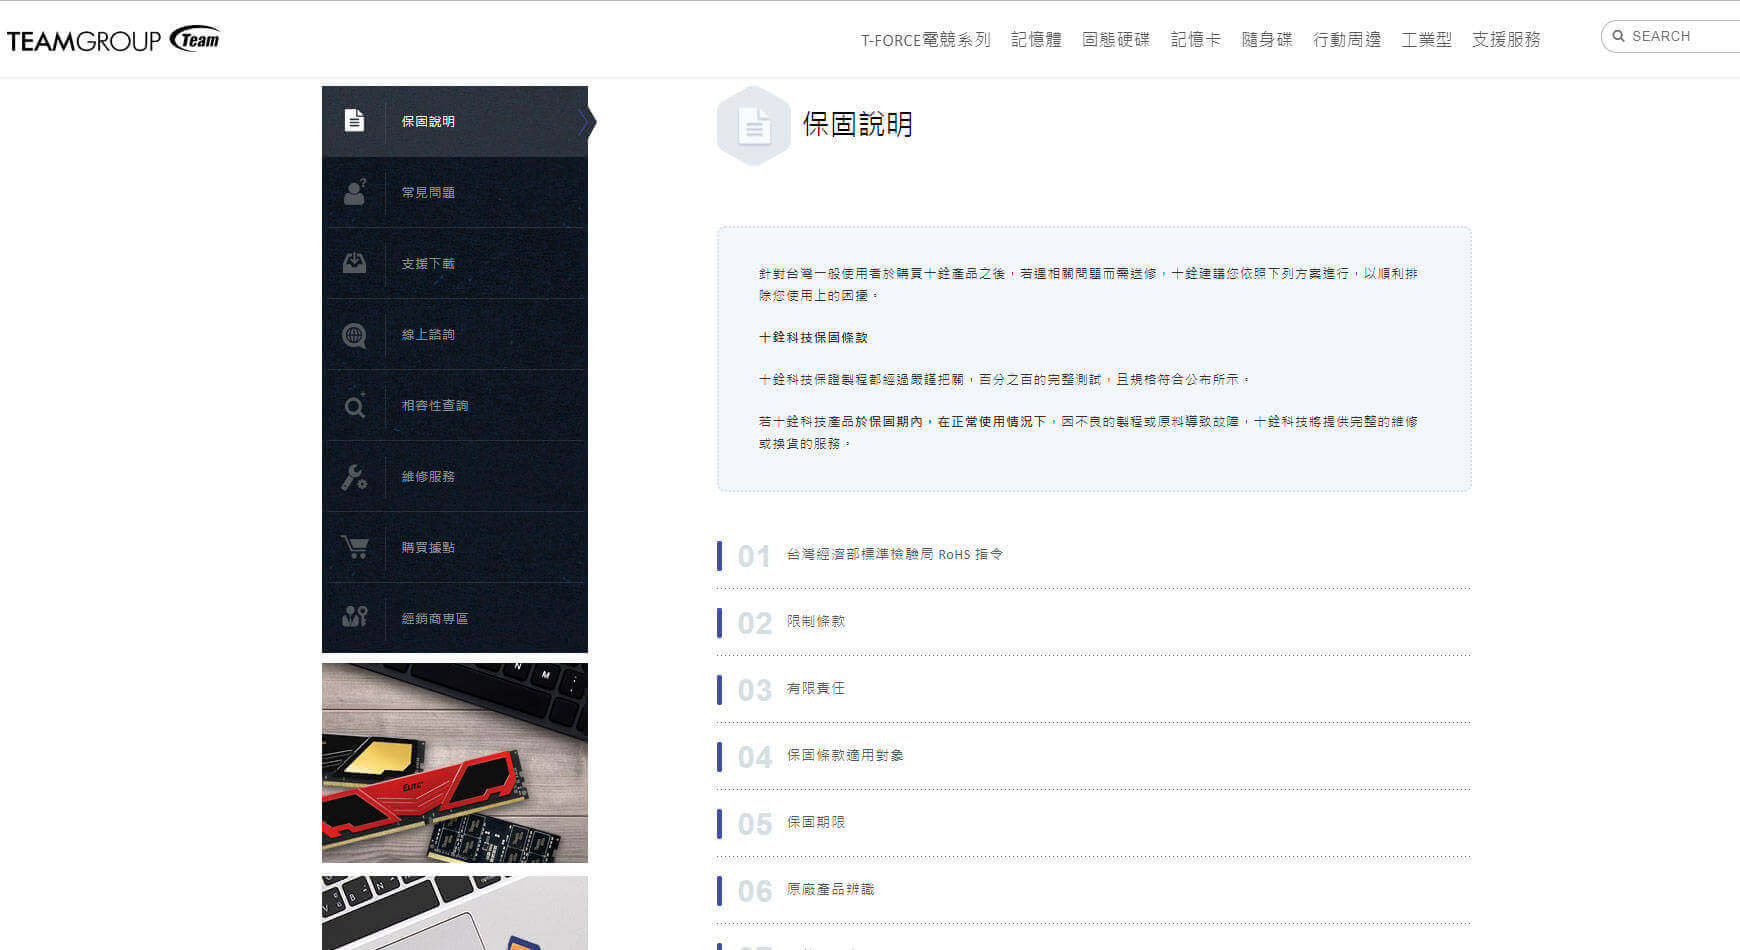
Task: Click the shopping cart icon for 購買據點
Action: tap(354, 547)
